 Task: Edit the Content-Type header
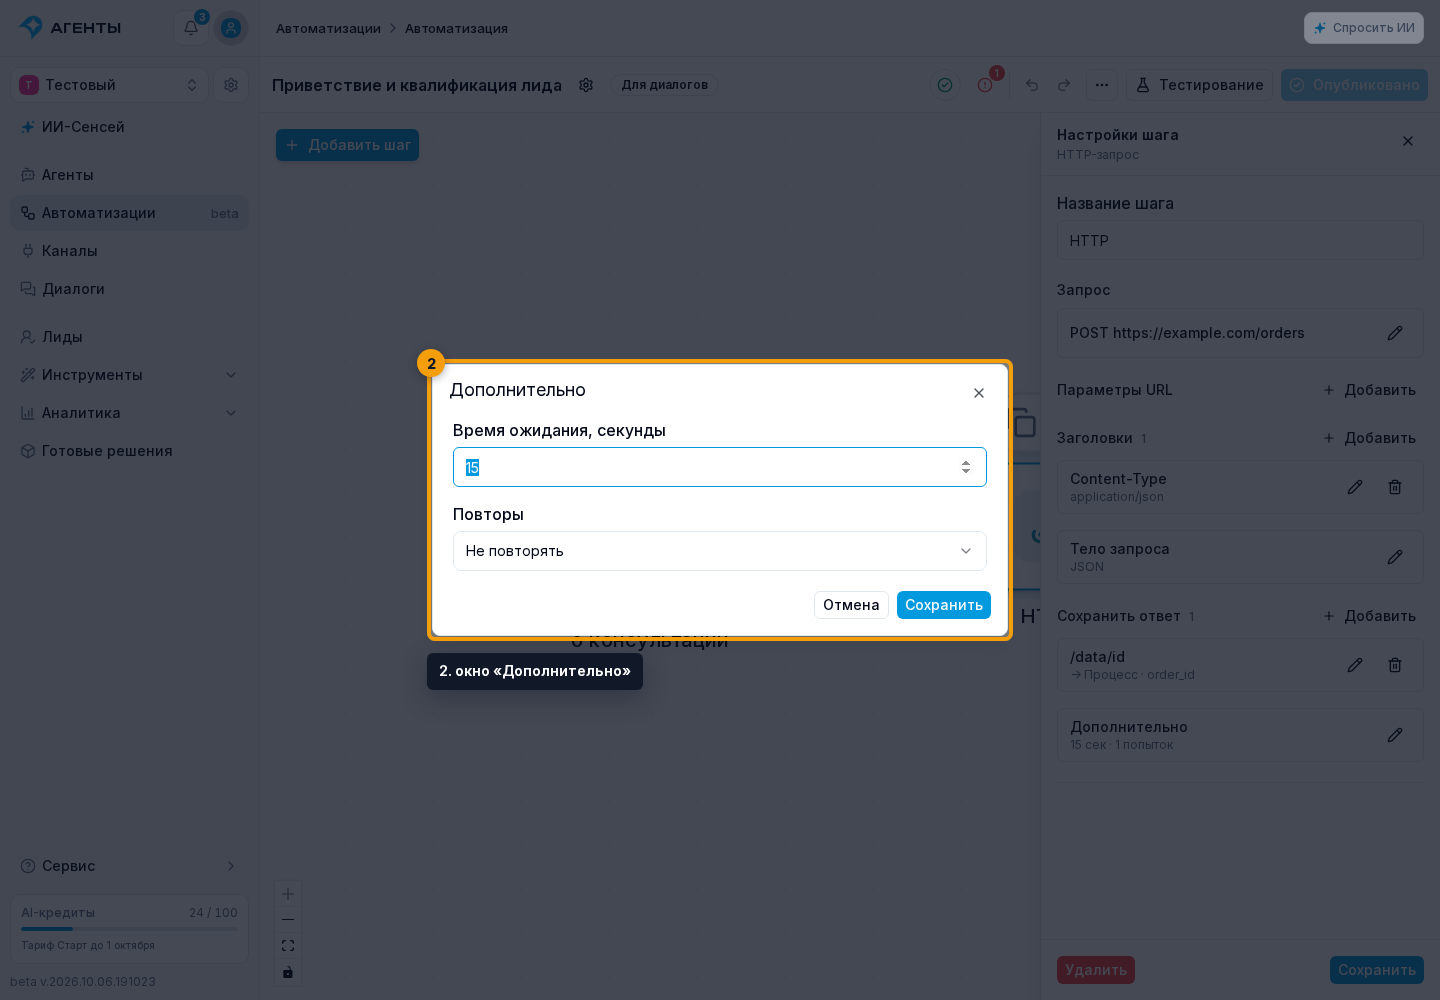point(1355,487)
